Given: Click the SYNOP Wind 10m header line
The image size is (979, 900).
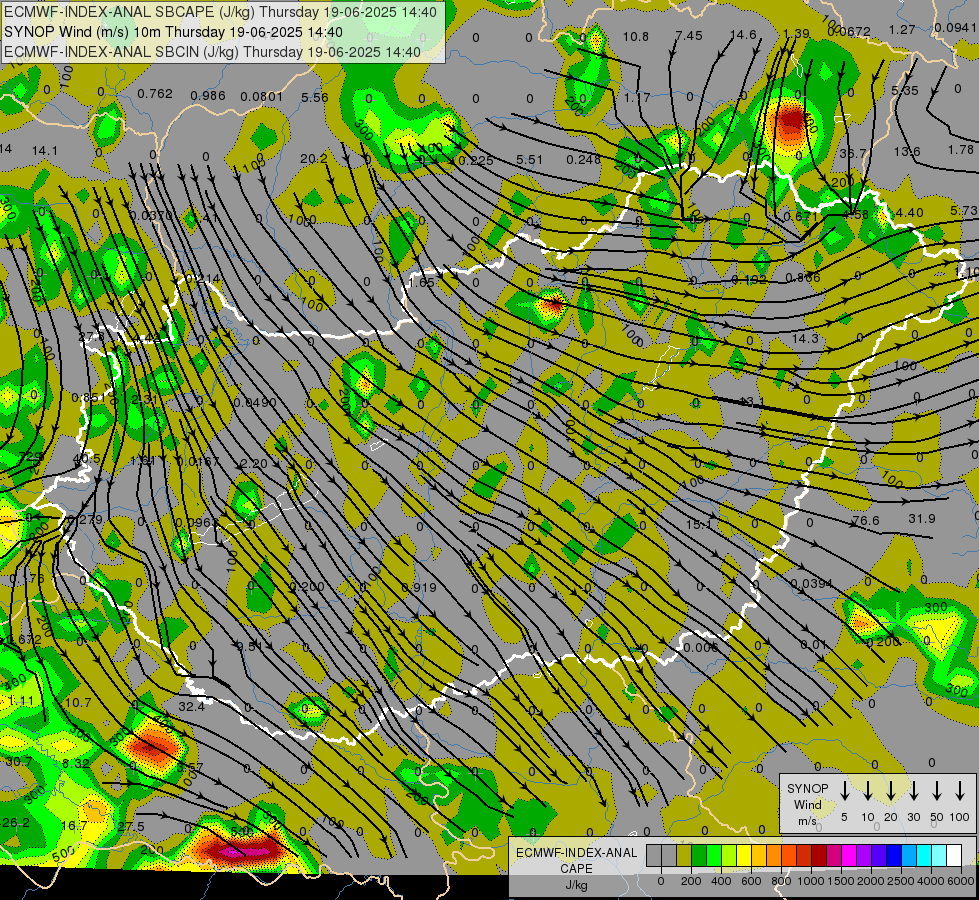Looking at the screenshot, I should [173, 32].
